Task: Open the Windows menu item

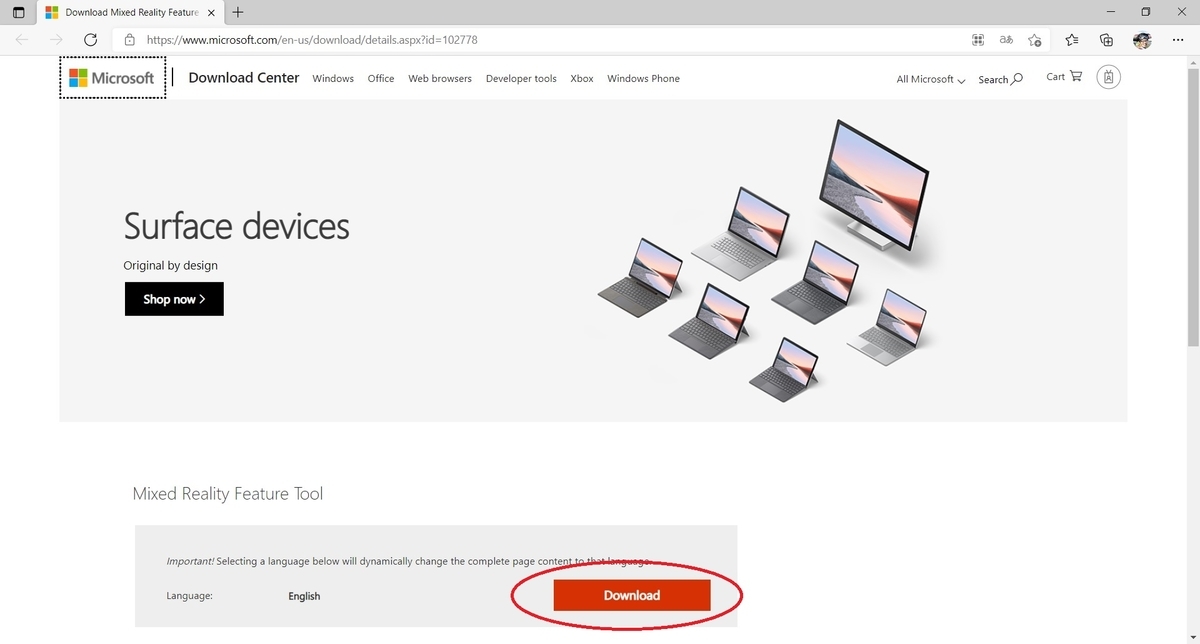Action: point(333,78)
